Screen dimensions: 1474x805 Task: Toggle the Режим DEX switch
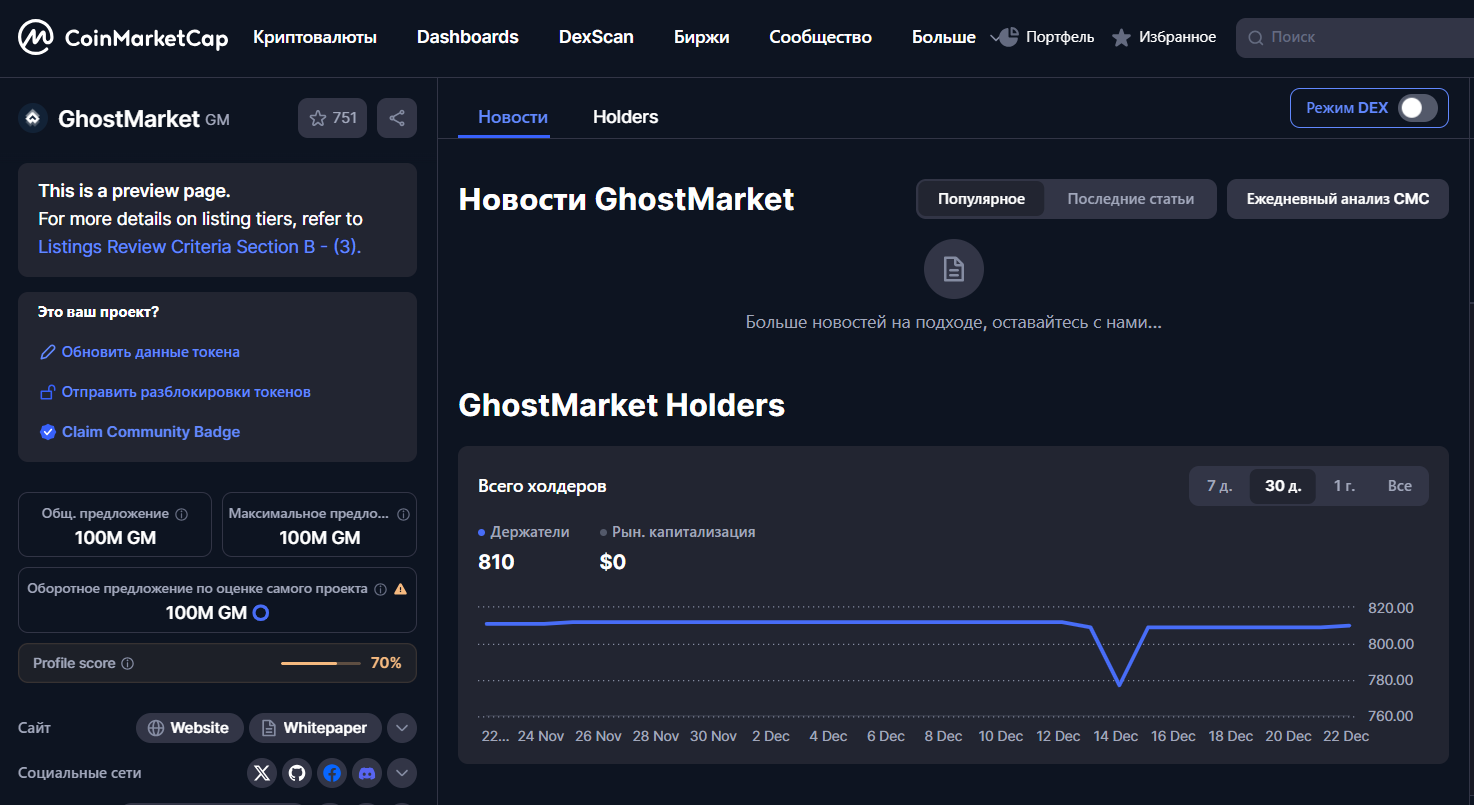tap(1418, 108)
